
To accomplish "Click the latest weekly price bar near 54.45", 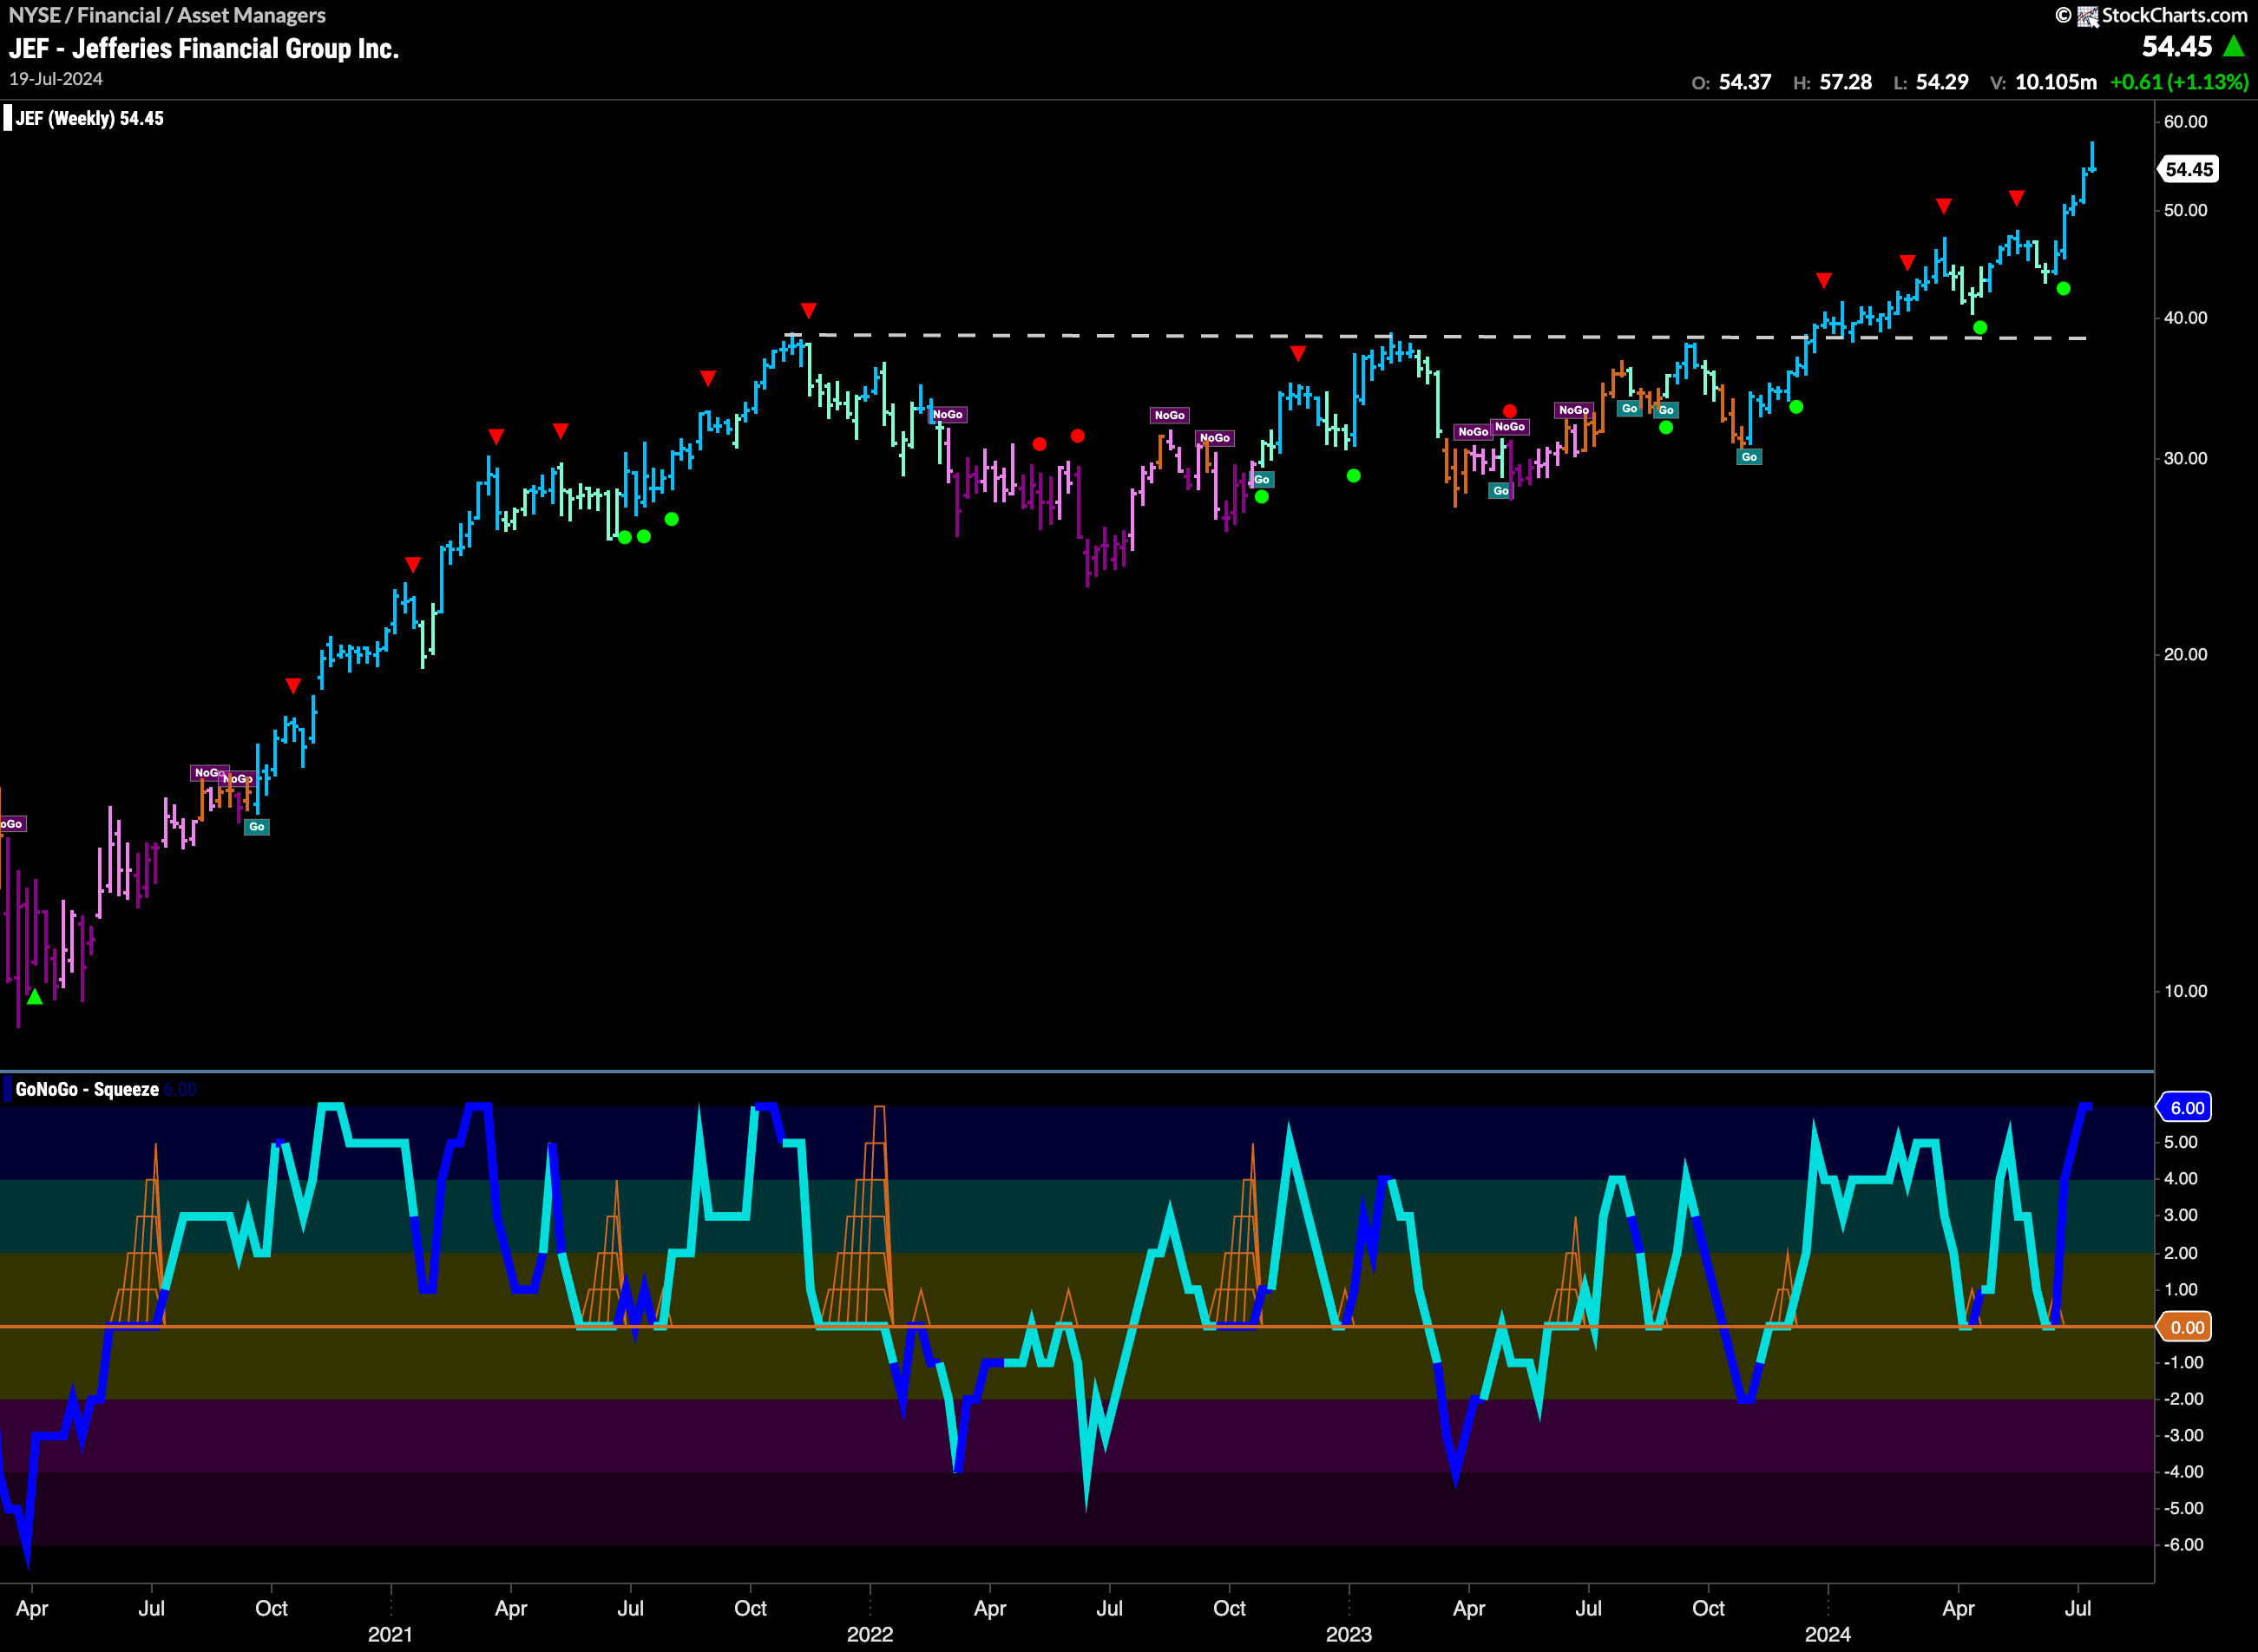I will click(x=2092, y=158).
